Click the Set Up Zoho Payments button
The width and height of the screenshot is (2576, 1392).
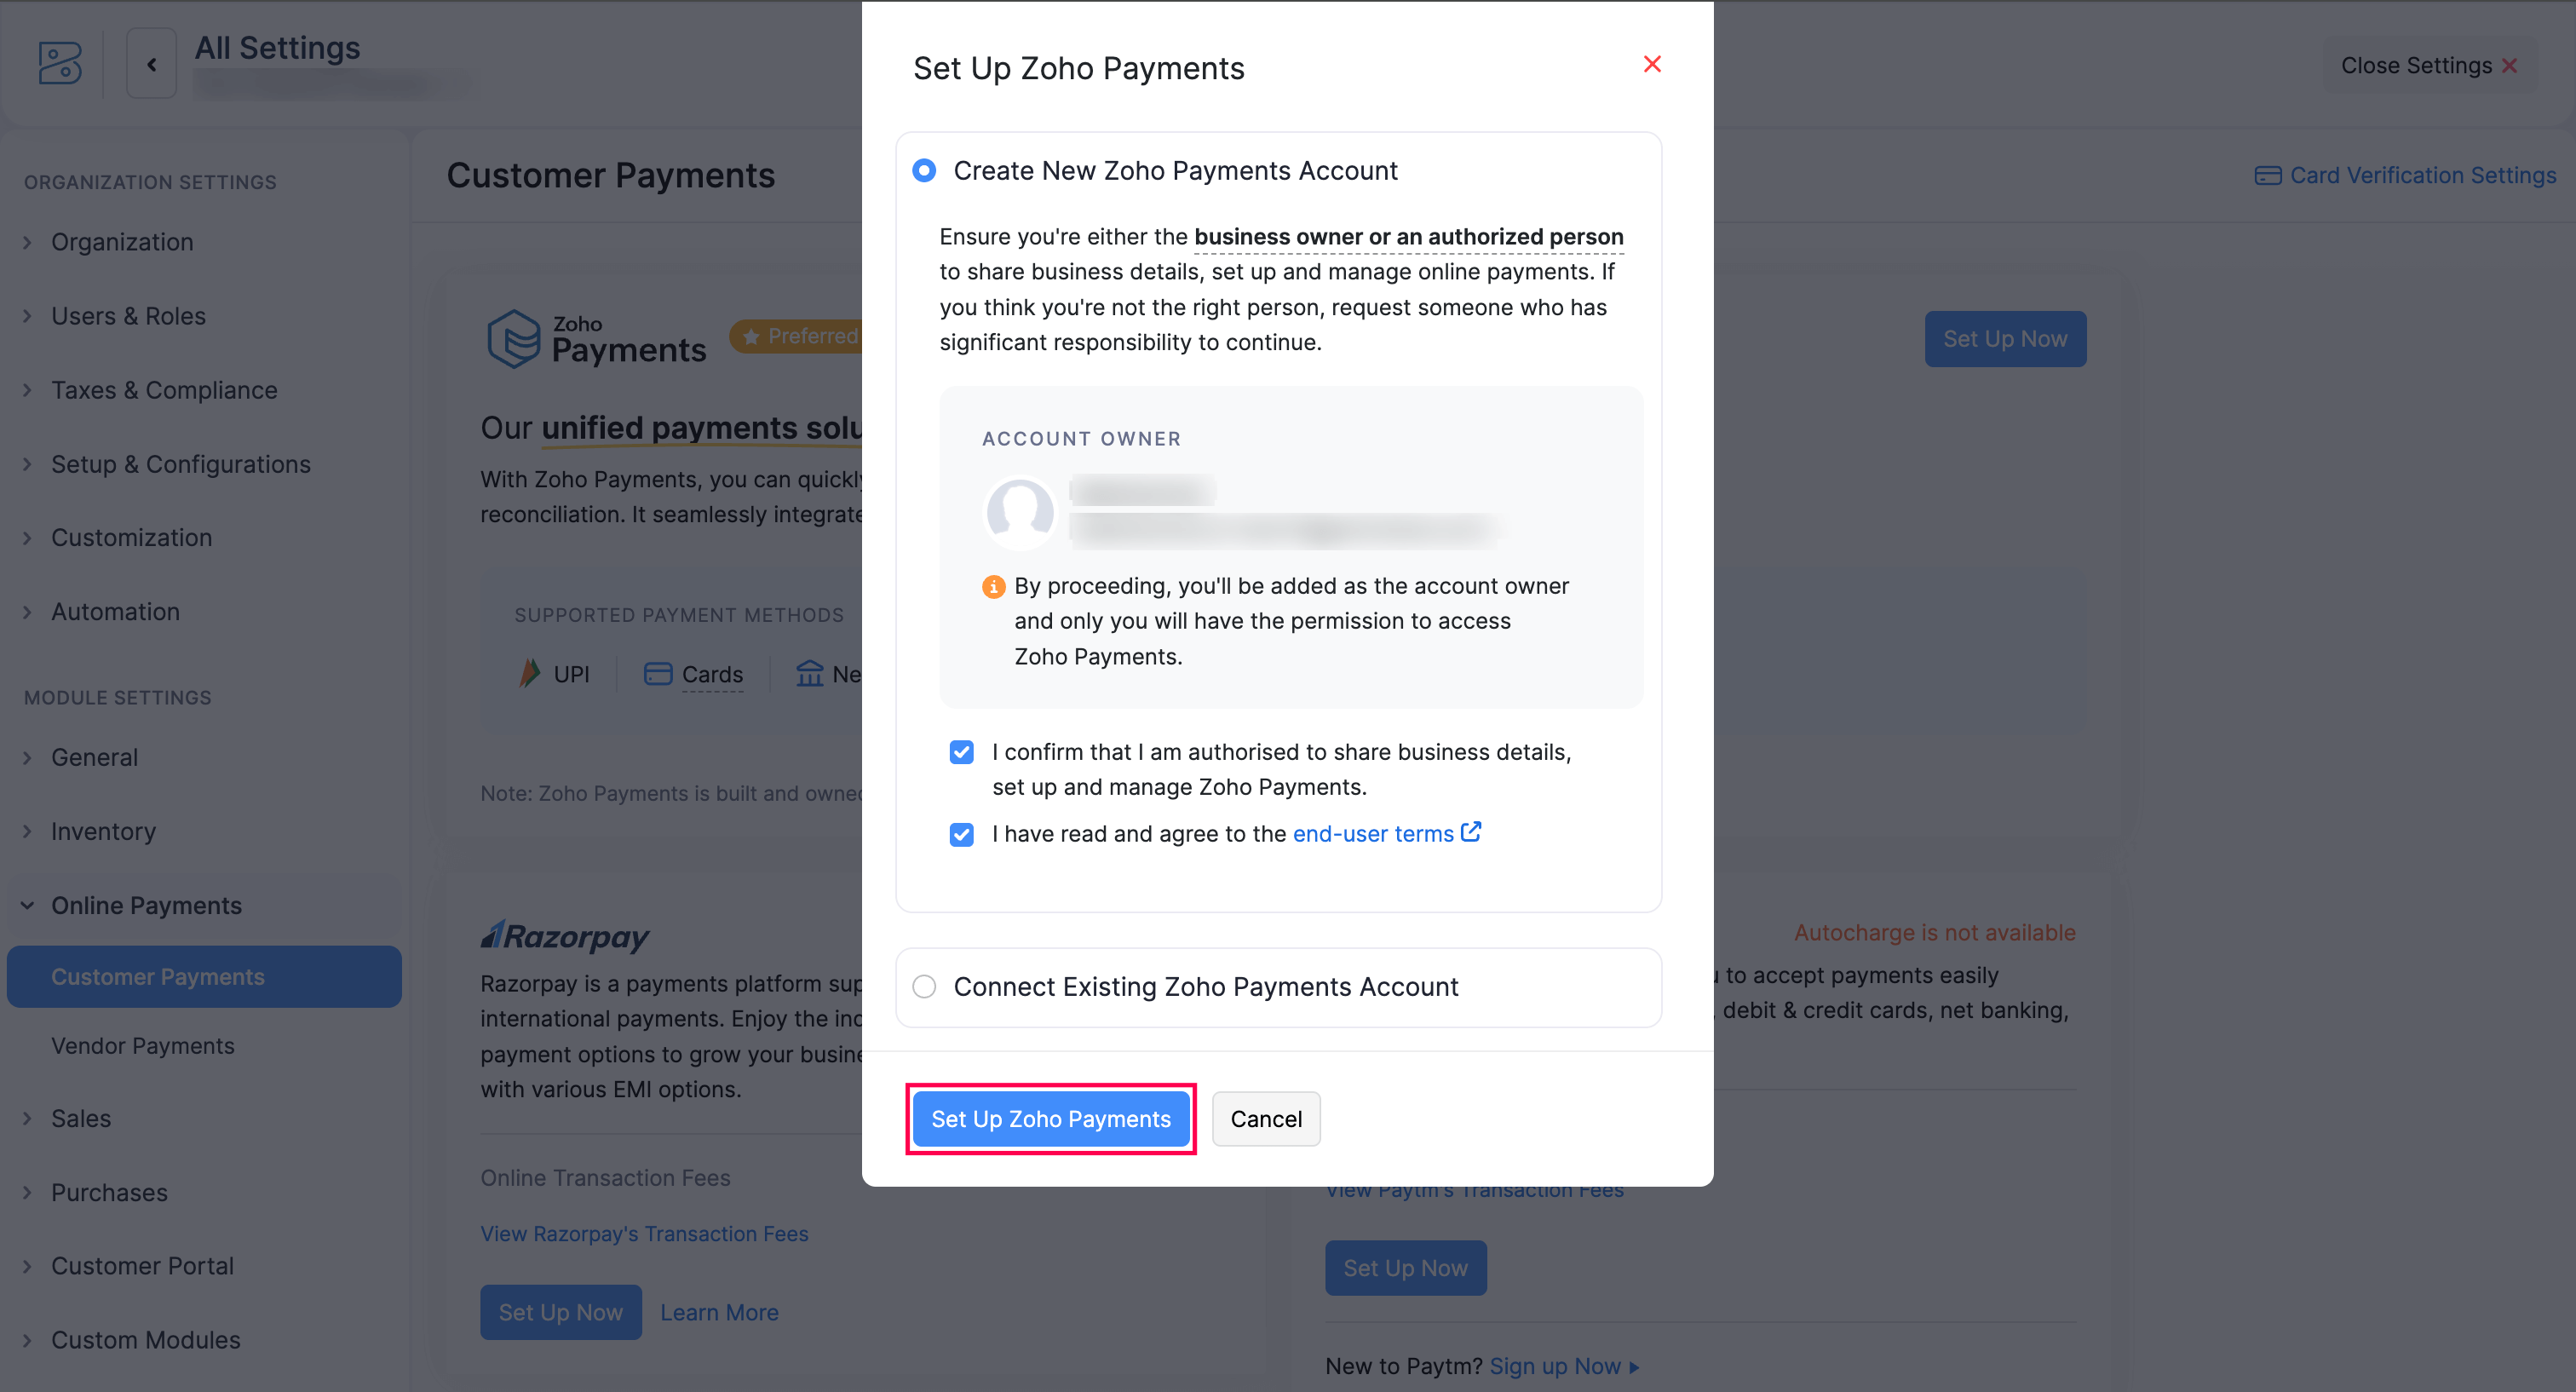click(1050, 1119)
